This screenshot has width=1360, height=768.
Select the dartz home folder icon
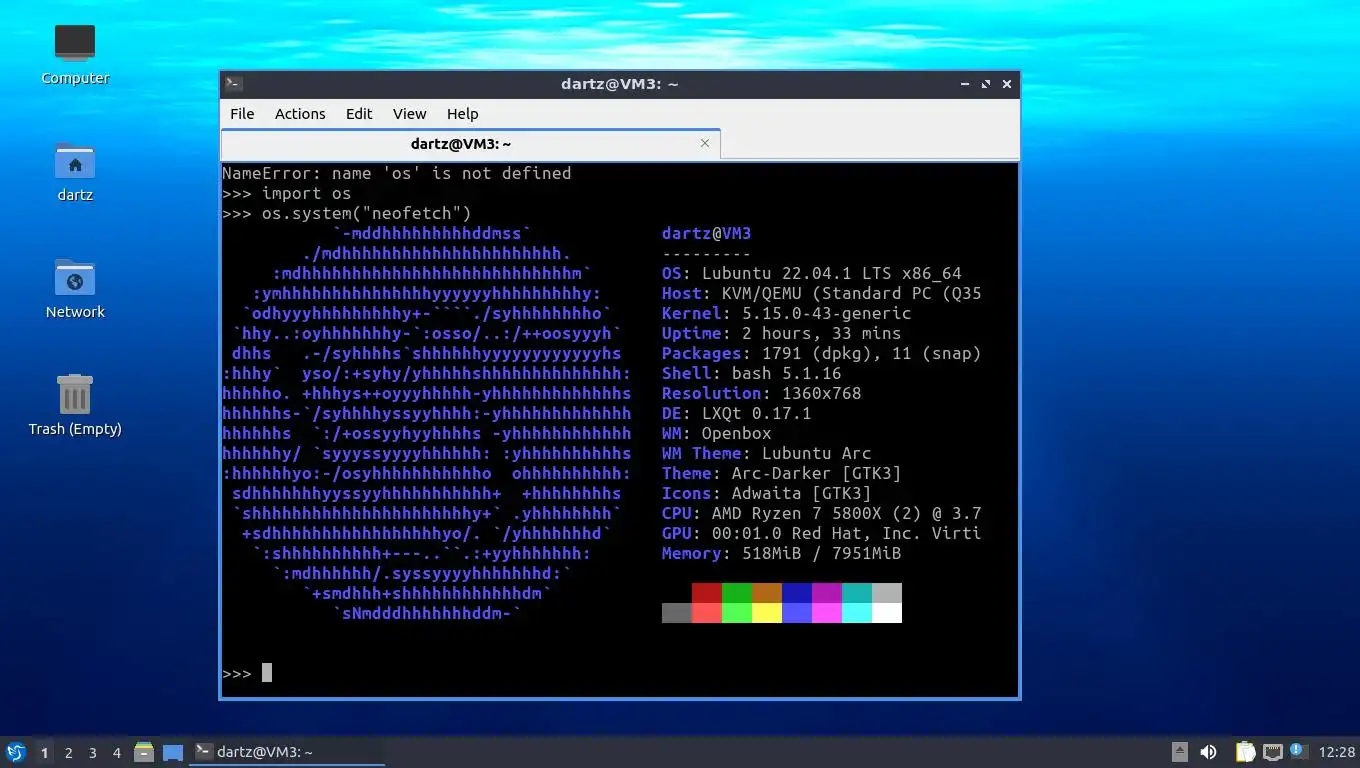75,171
